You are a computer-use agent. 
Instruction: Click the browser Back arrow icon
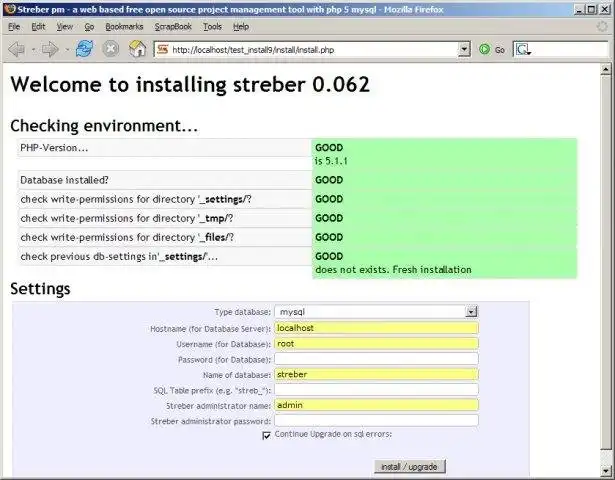tap(16, 49)
